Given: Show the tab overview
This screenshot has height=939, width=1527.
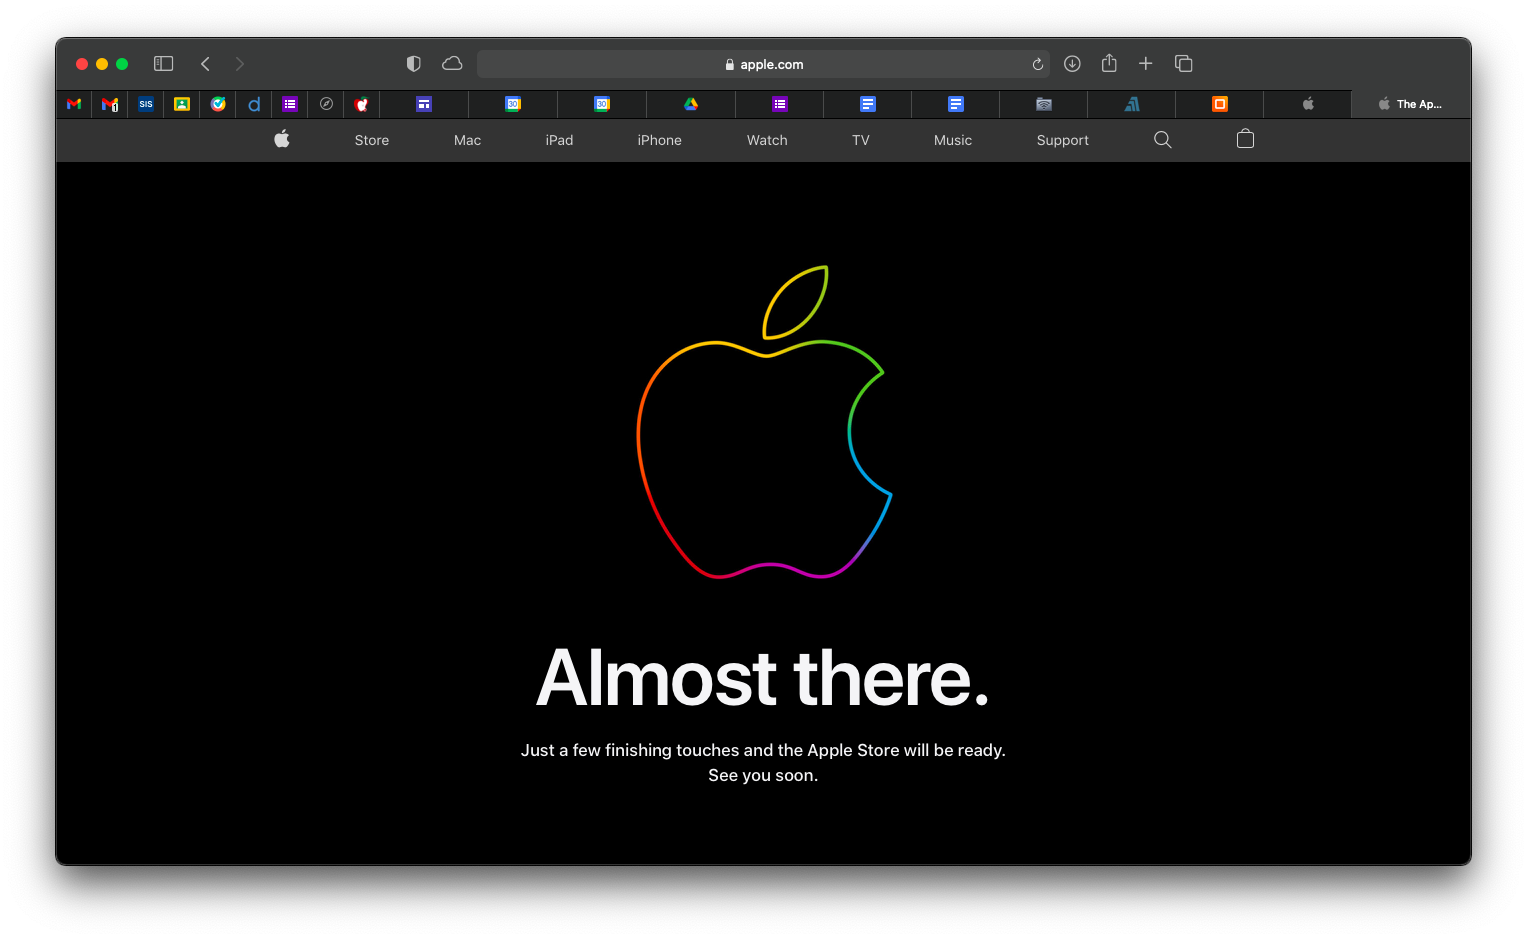Looking at the screenshot, I should tap(1184, 64).
